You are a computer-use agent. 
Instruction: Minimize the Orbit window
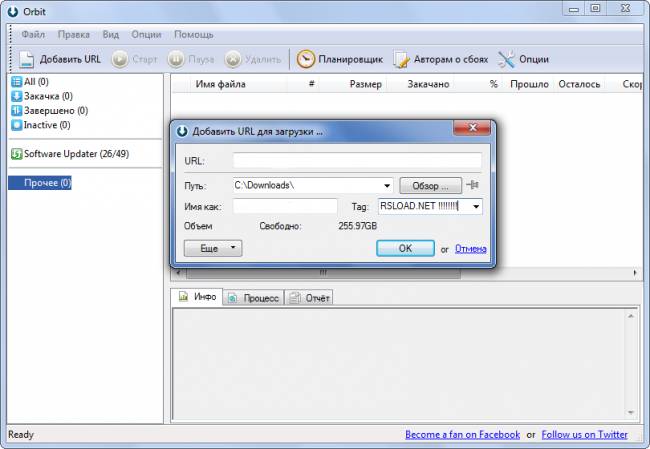click(x=574, y=9)
